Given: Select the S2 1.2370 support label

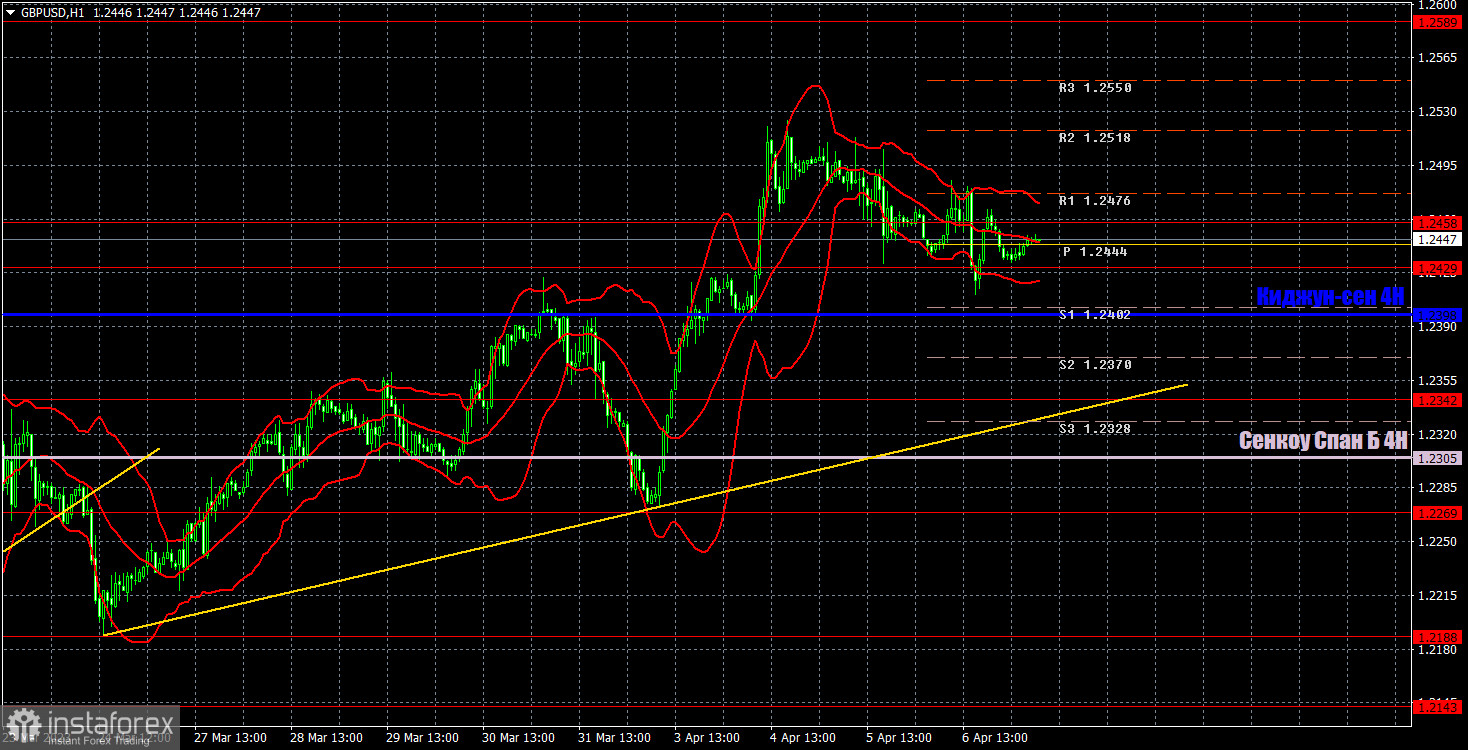Looking at the screenshot, I should pos(1094,365).
